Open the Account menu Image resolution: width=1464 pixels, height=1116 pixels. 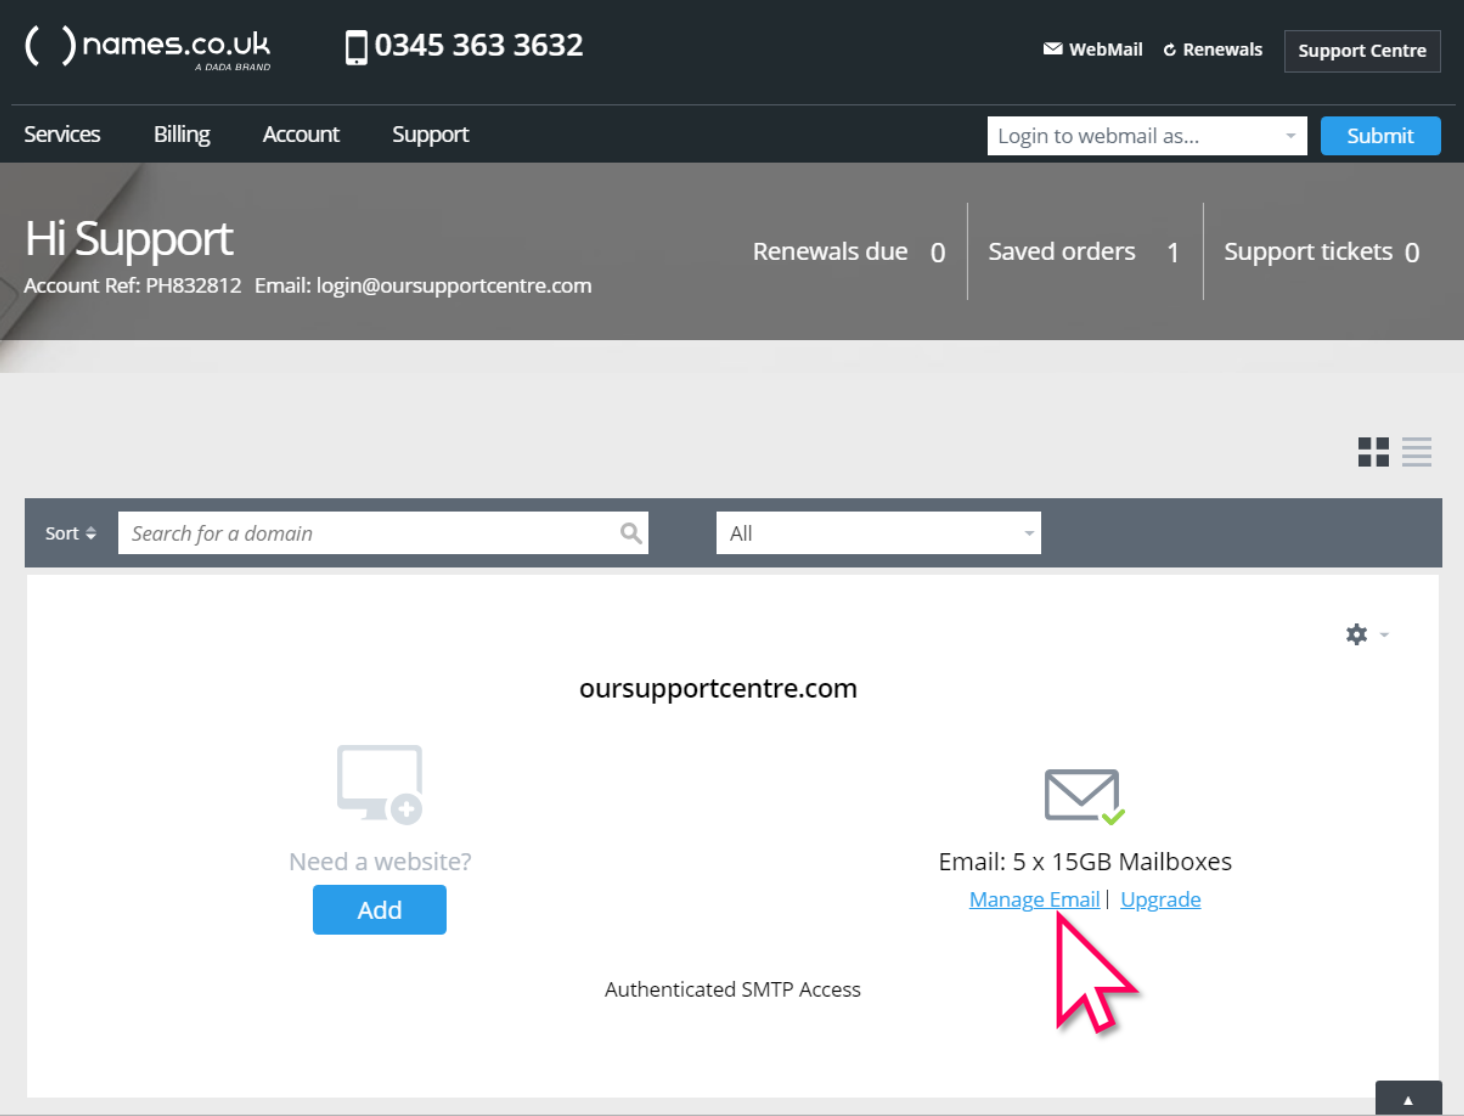tap(301, 134)
